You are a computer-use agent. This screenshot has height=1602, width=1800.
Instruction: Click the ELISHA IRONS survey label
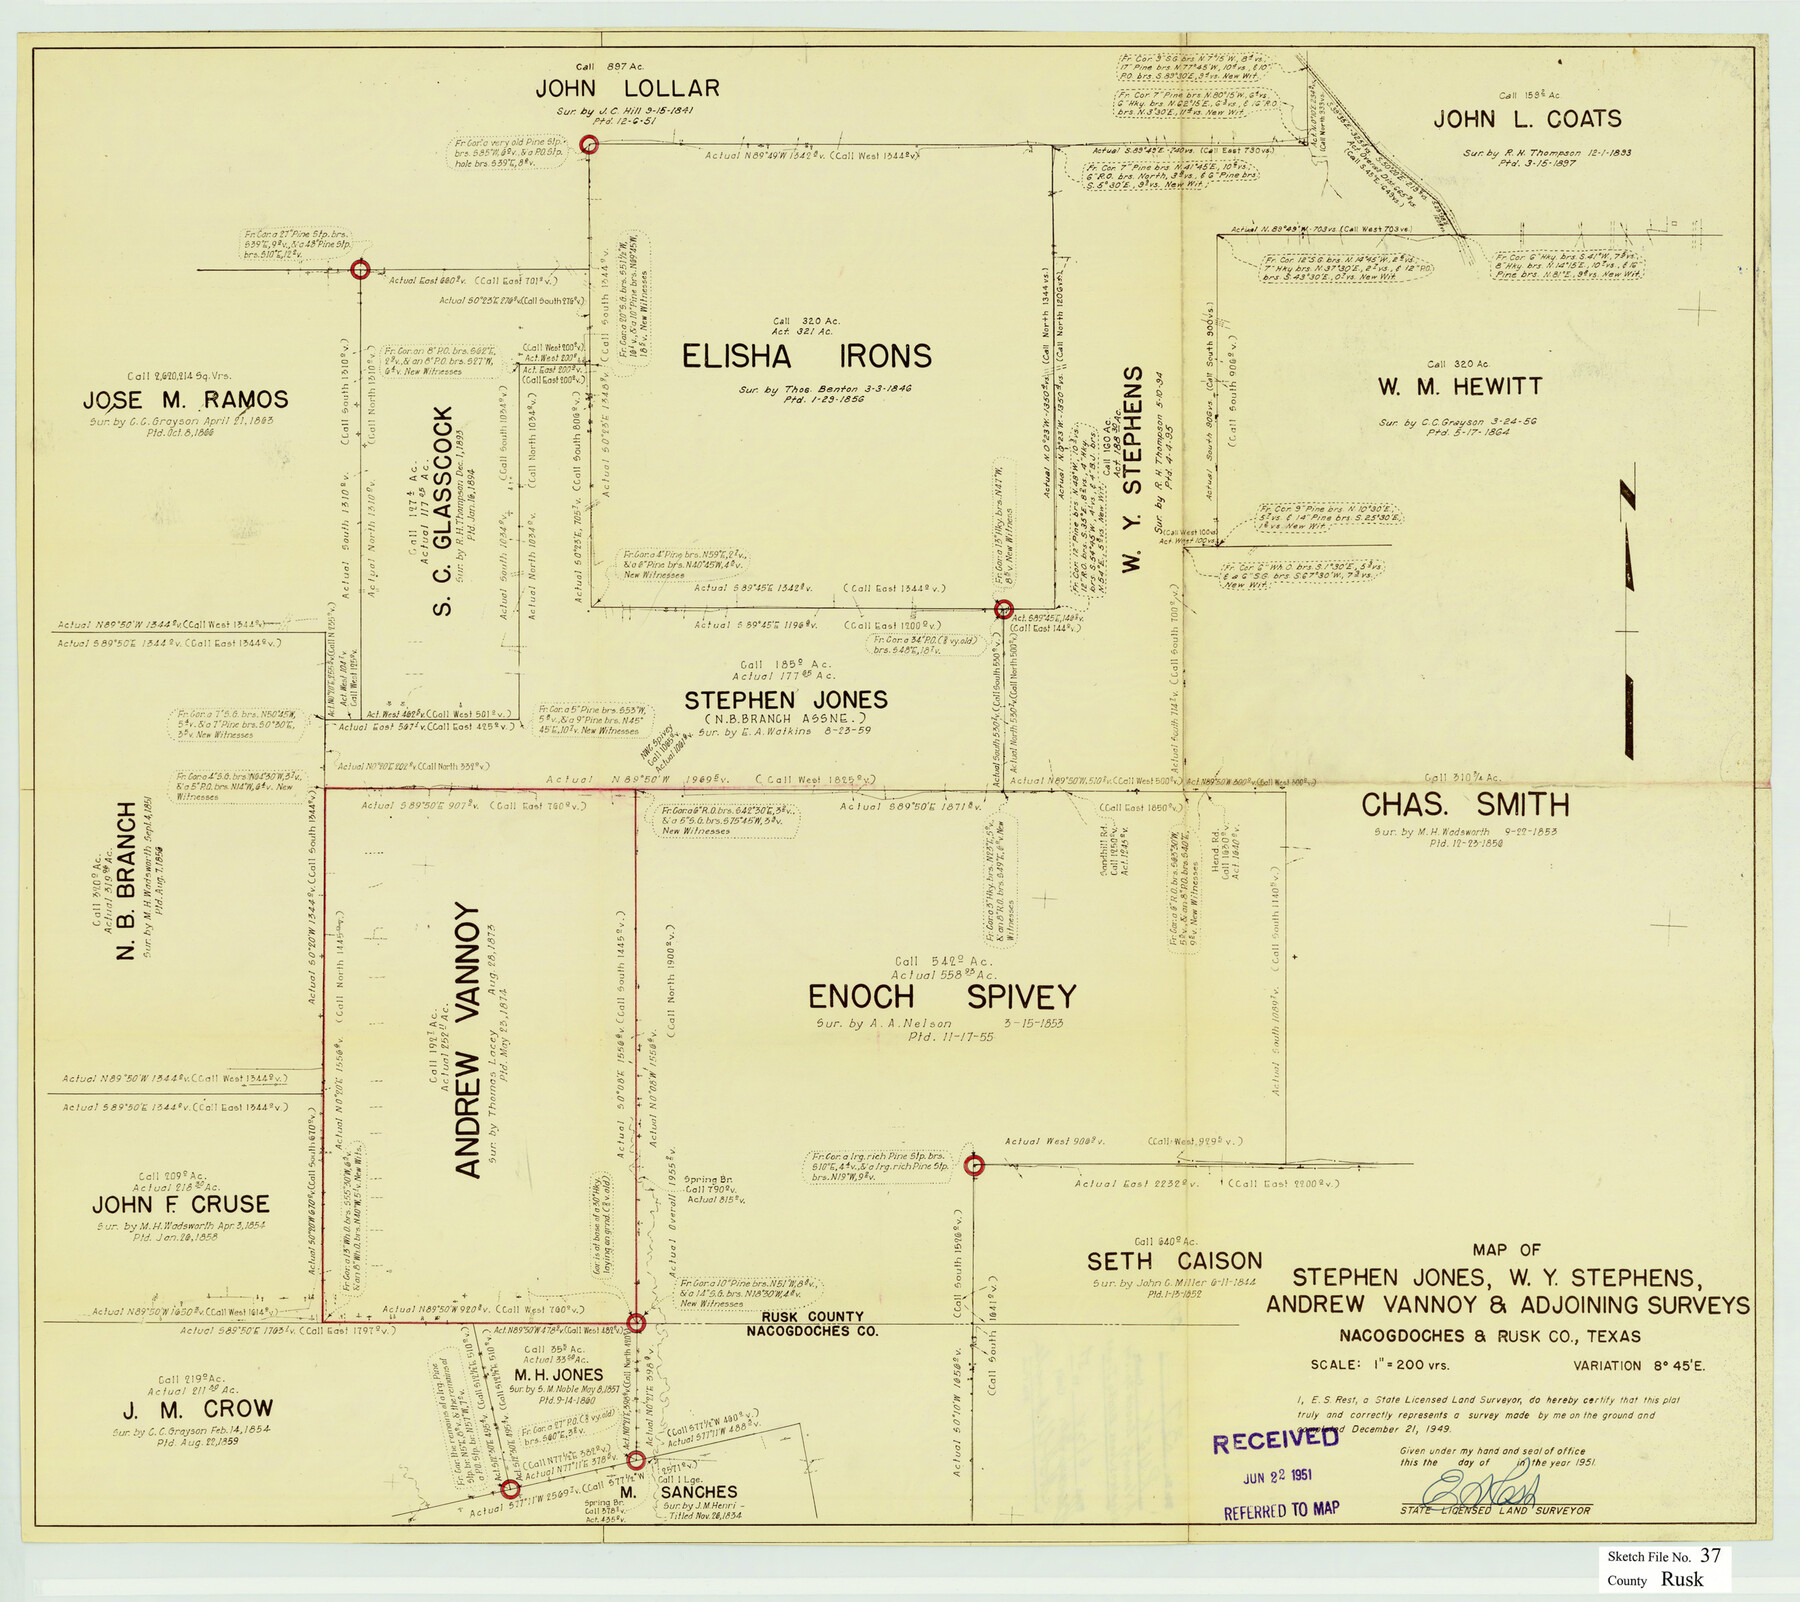806,357
